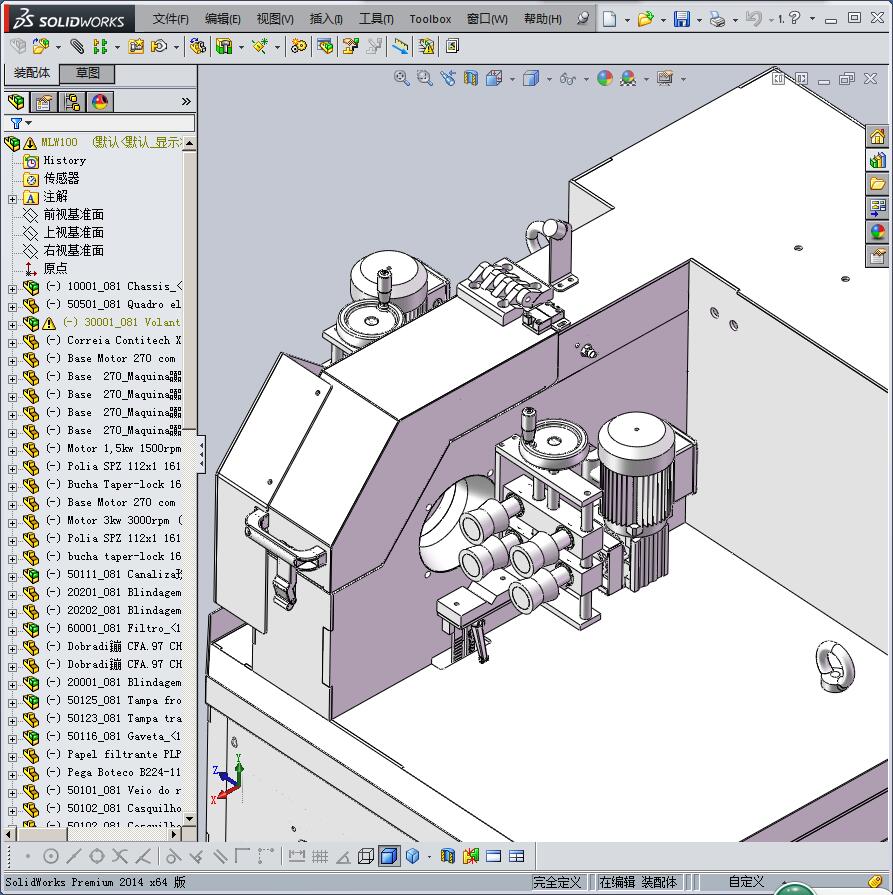893x895 pixels.
Task: Select the 上视基准面 plane
Action: (74, 232)
